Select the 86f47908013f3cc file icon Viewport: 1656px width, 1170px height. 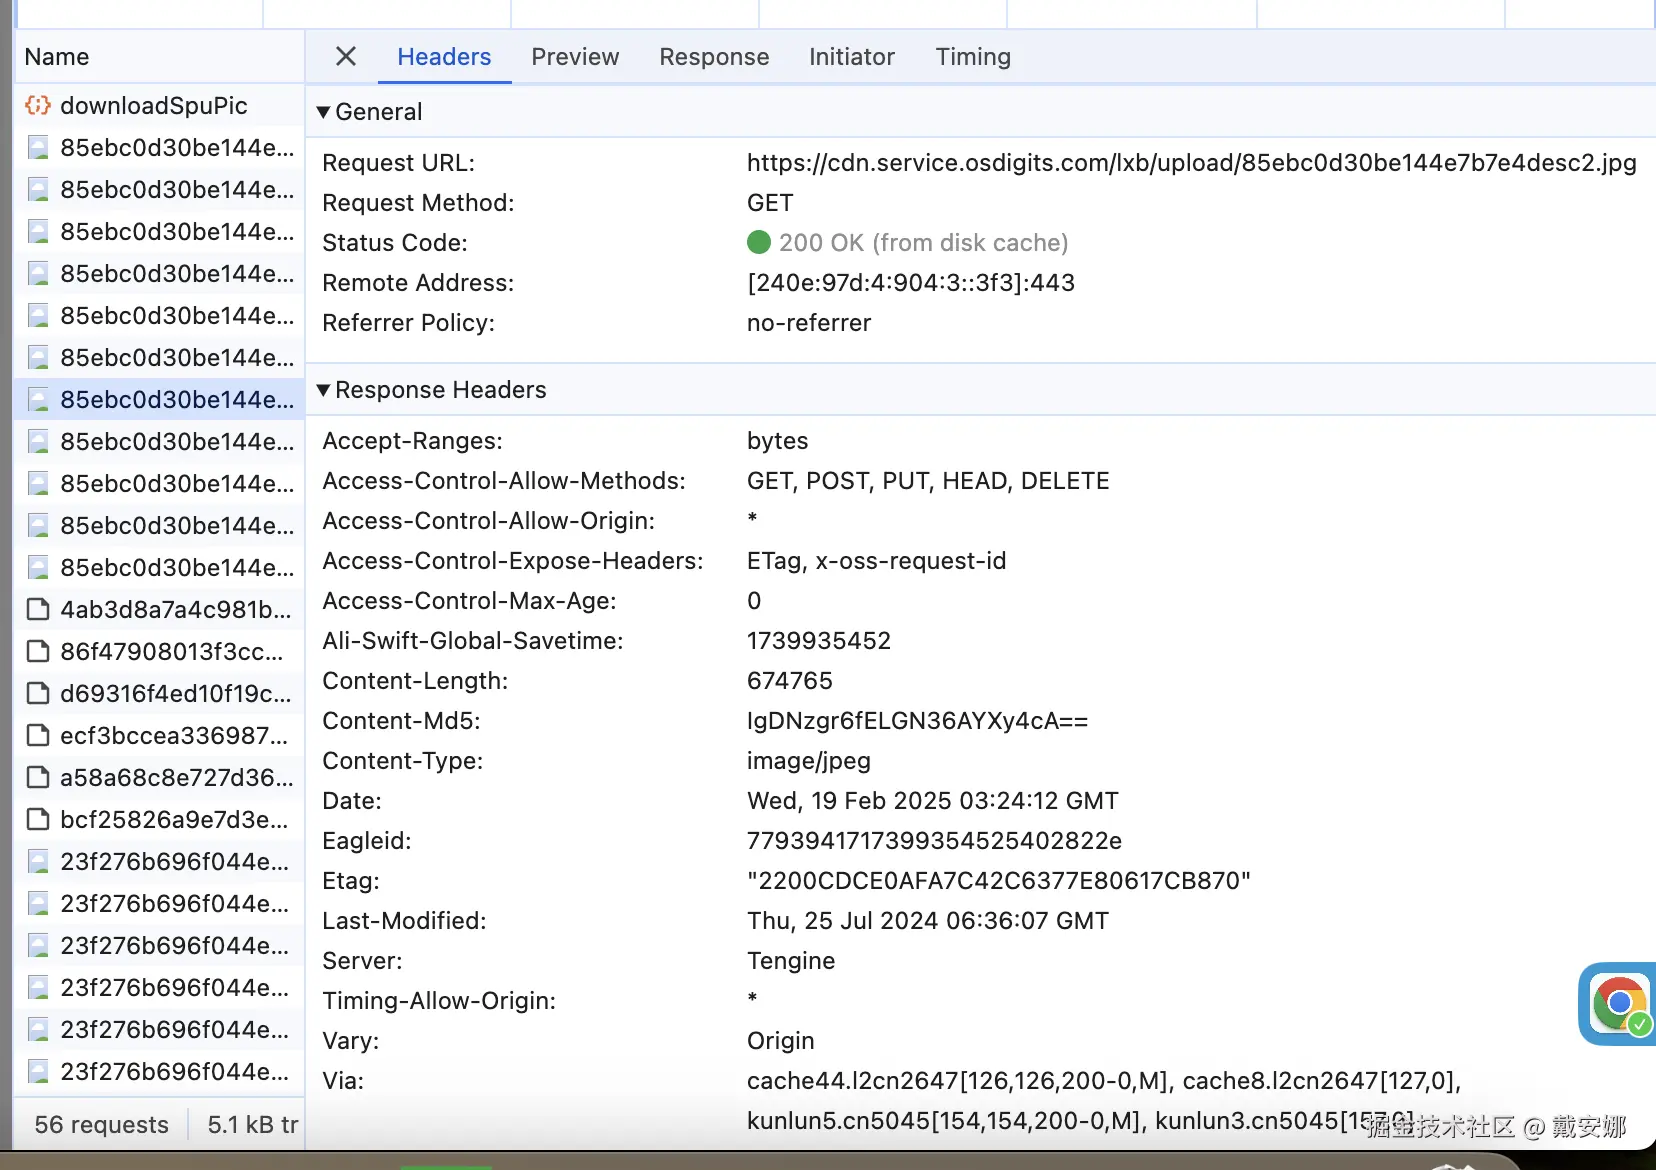click(x=38, y=651)
